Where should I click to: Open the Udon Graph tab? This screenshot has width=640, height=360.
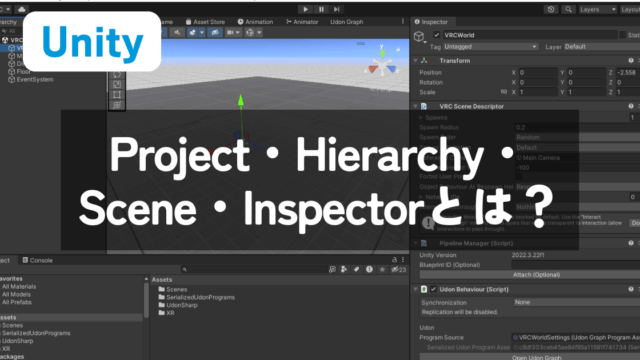pos(347,22)
